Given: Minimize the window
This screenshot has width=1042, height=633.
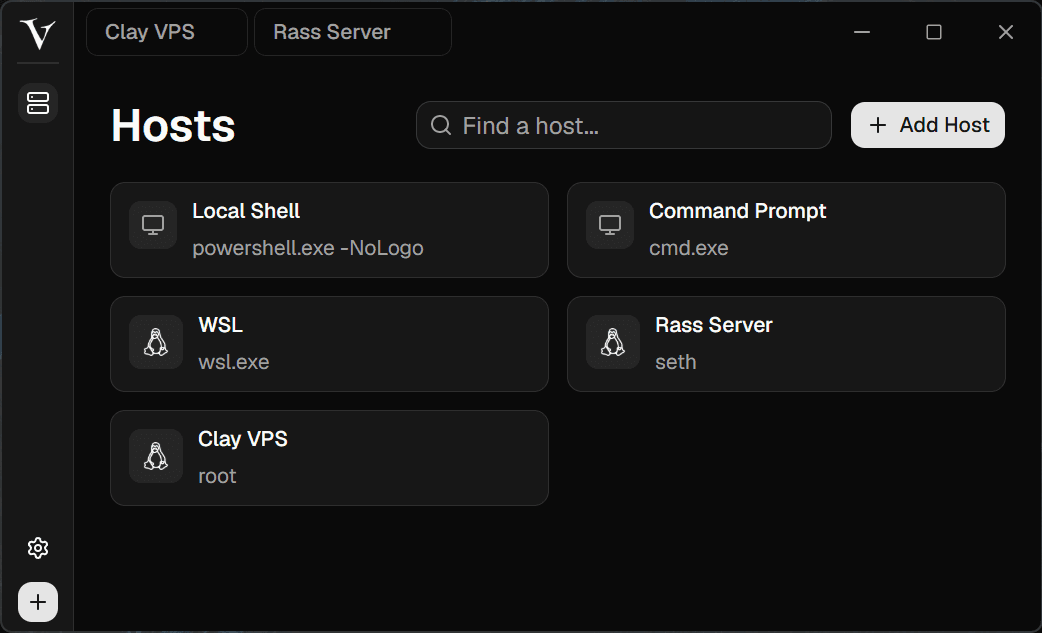Looking at the screenshot, I should pyautogui.click(x=862, y=32).
